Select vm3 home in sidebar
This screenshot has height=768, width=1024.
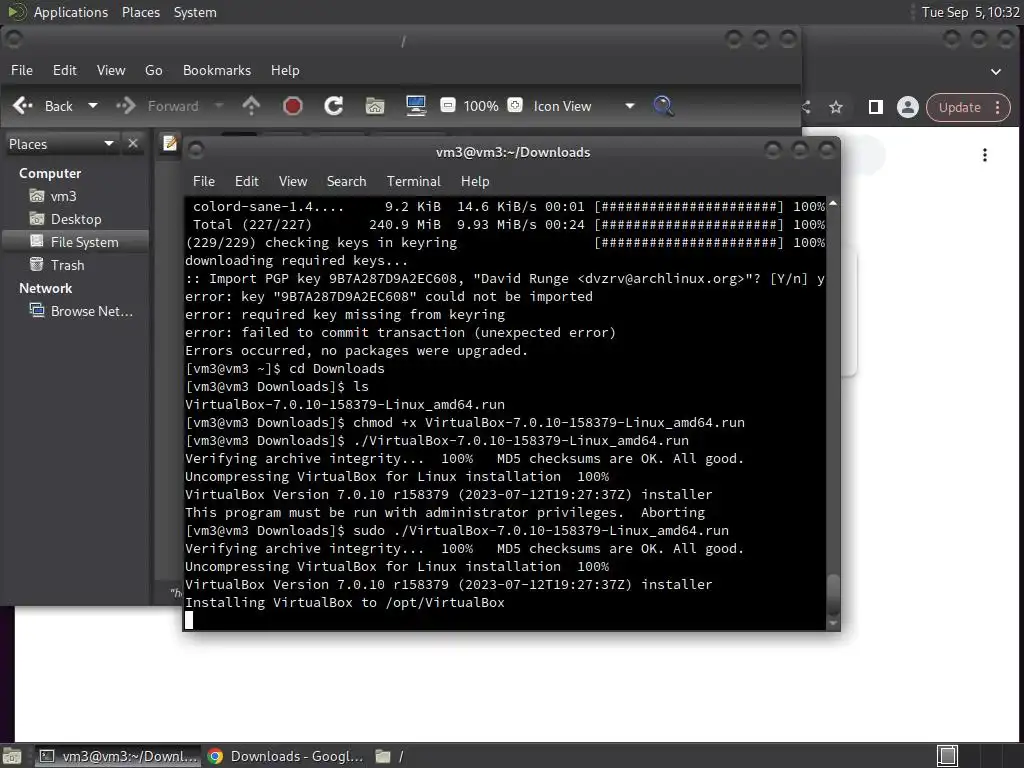point(63,196)
